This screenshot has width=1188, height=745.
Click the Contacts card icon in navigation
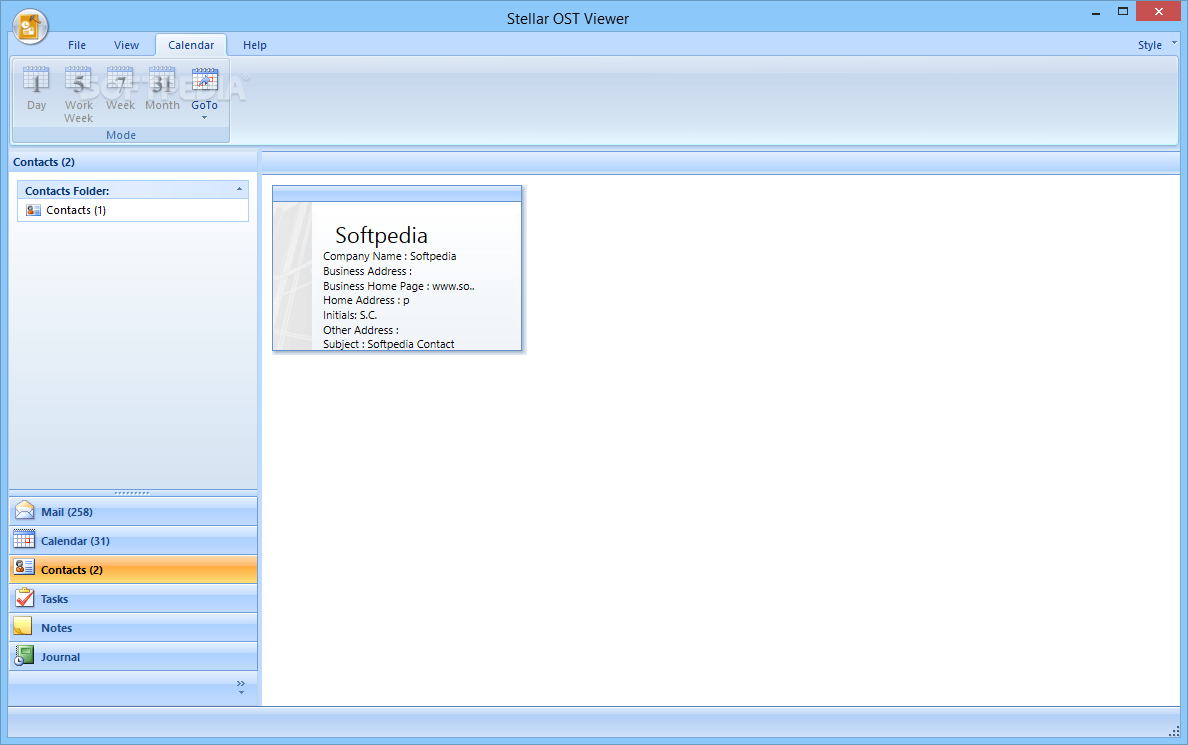[x=24, y=567]
